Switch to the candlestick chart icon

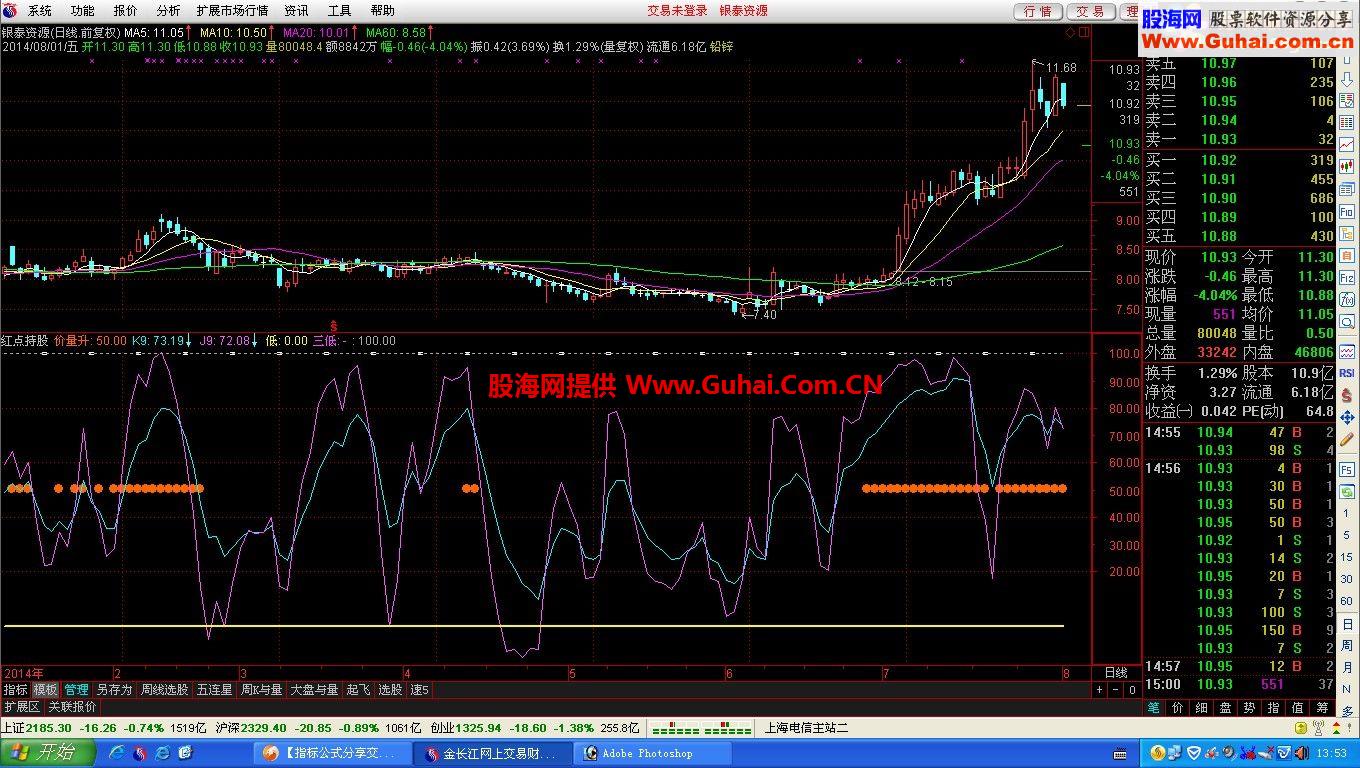coord(1347,166)
